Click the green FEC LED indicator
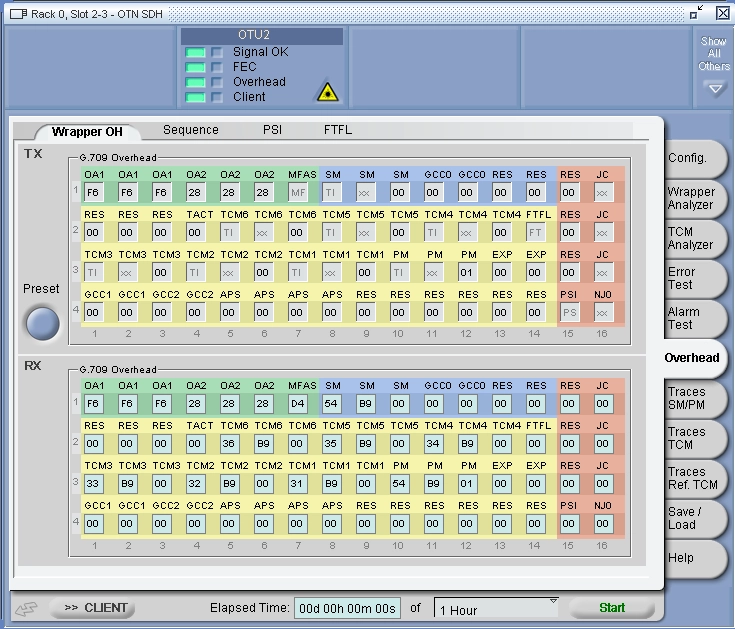 [195, 67]
